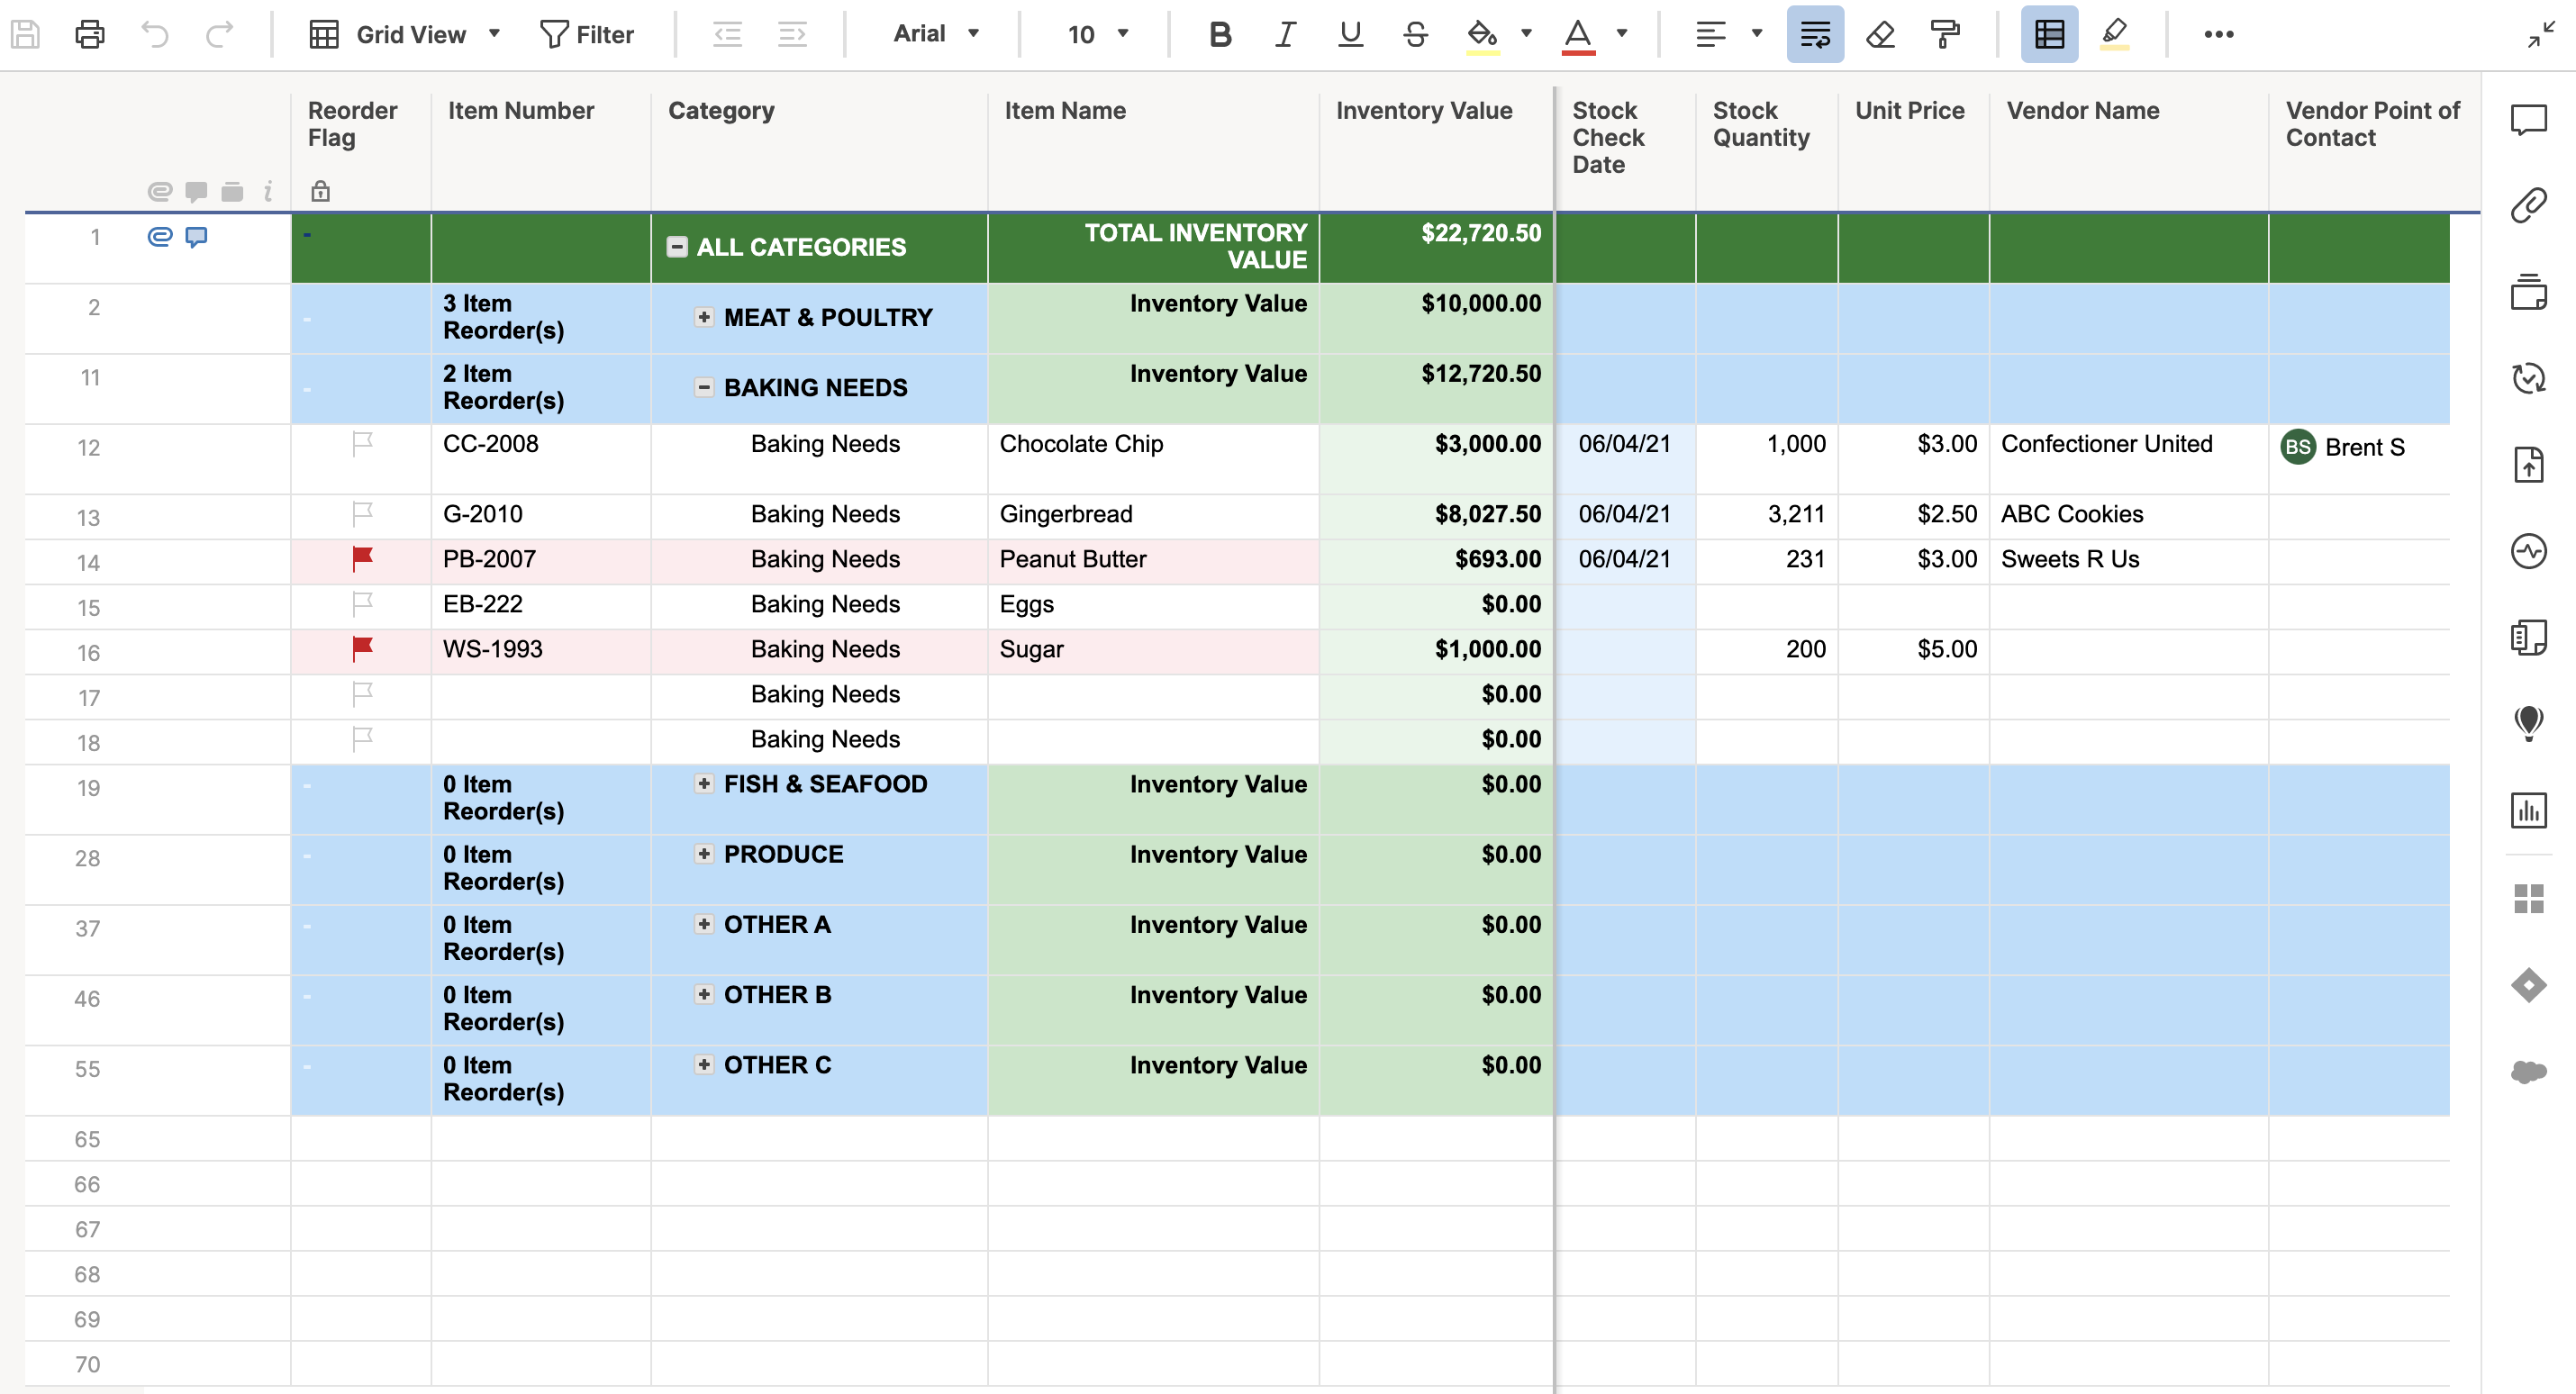
Task: Open the Activity Log icon in sidebar
Action: click(2528, 551)
